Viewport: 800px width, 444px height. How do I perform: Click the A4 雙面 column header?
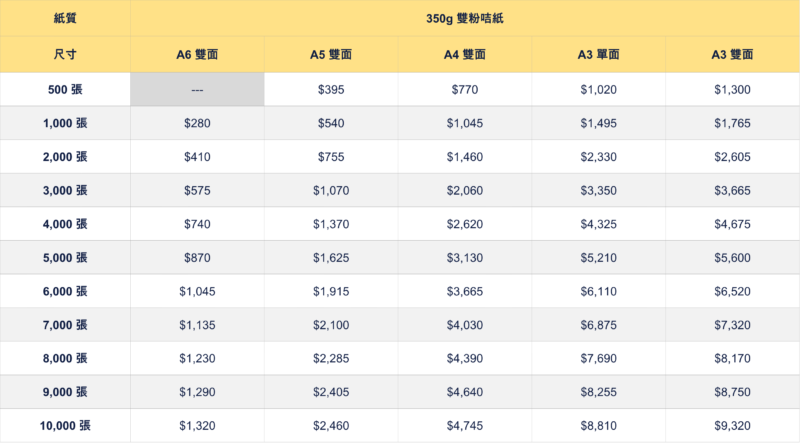click(465, 55)
